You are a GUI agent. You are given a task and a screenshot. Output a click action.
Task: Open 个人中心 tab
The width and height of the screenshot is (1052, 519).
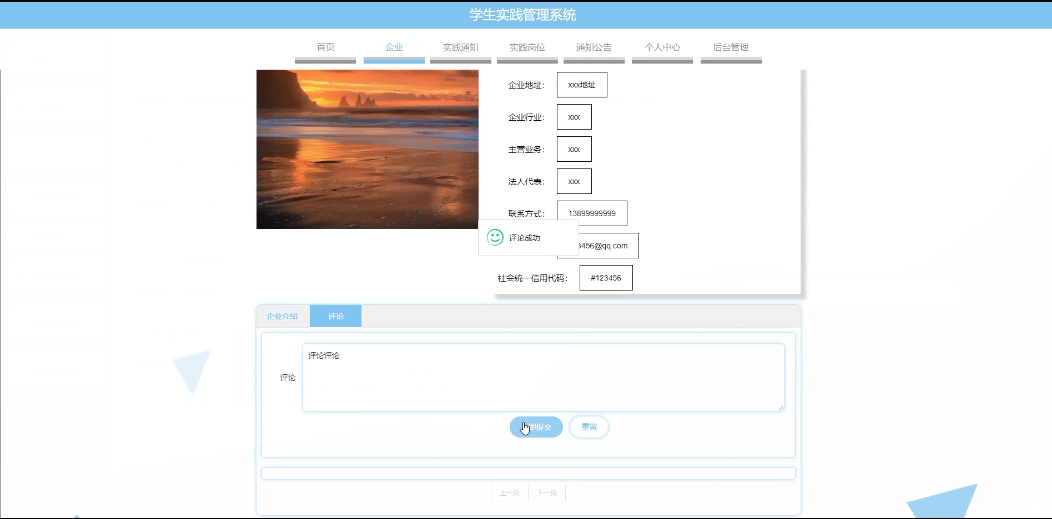coord(662,48)
